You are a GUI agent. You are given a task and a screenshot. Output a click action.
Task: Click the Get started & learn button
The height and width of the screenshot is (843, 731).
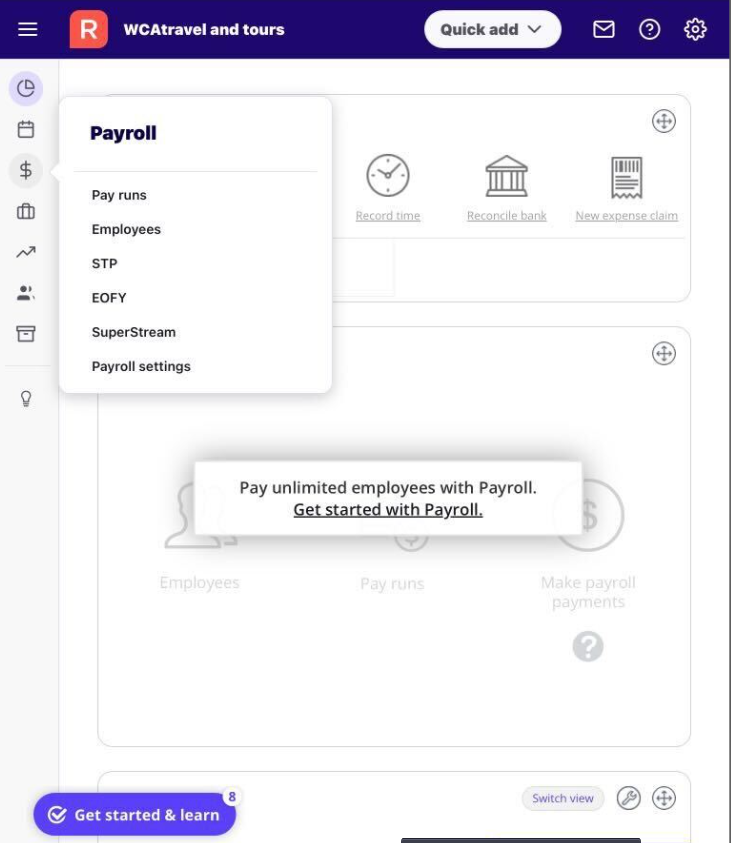click(134, 815)
